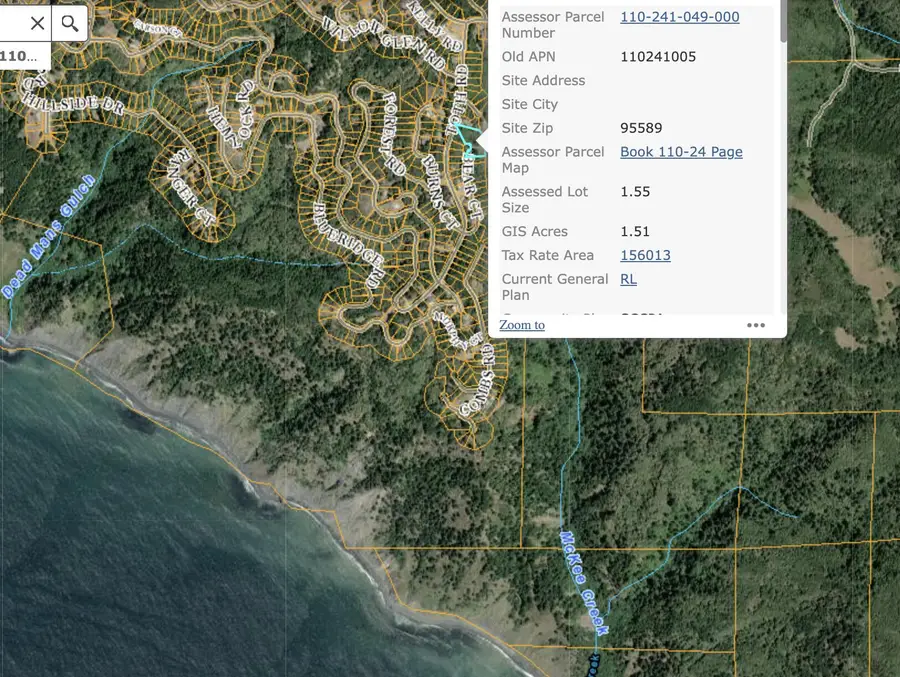
Task: Clear the search box with the X icon
Action: click(37, 23)
